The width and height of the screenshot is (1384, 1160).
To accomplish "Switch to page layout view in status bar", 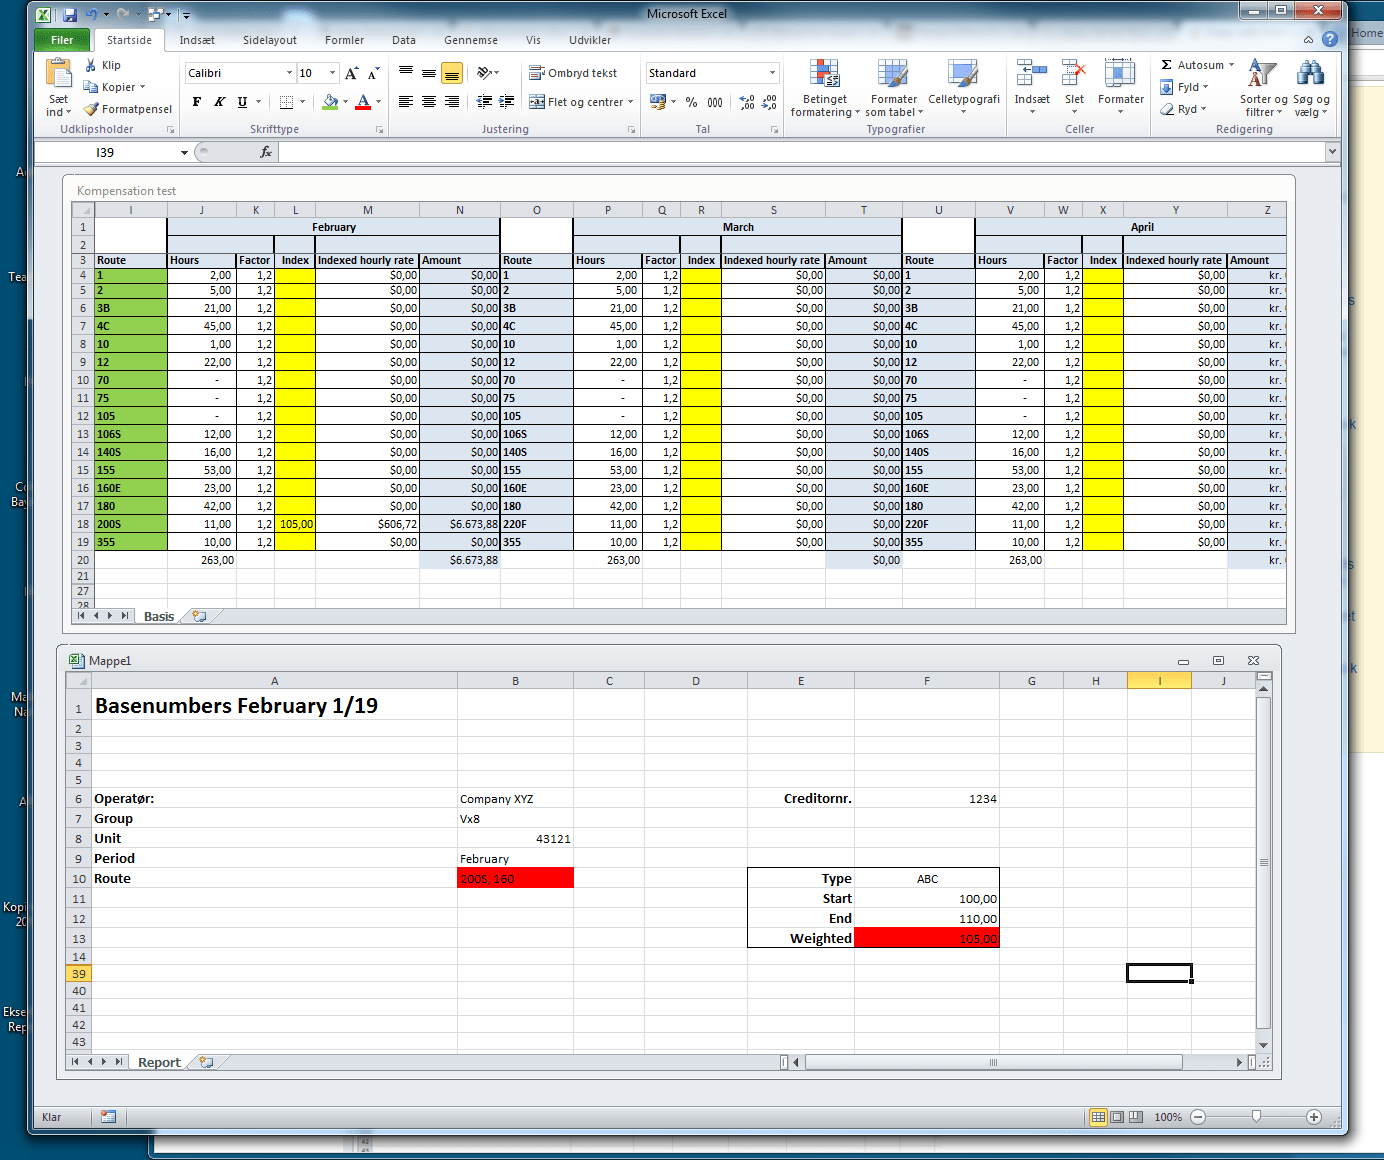I will coord(1117,1117).
